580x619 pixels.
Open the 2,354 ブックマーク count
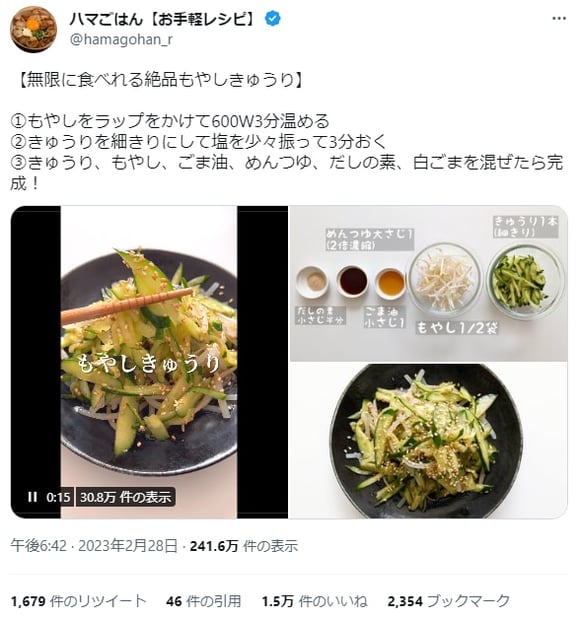click(449, 601)
